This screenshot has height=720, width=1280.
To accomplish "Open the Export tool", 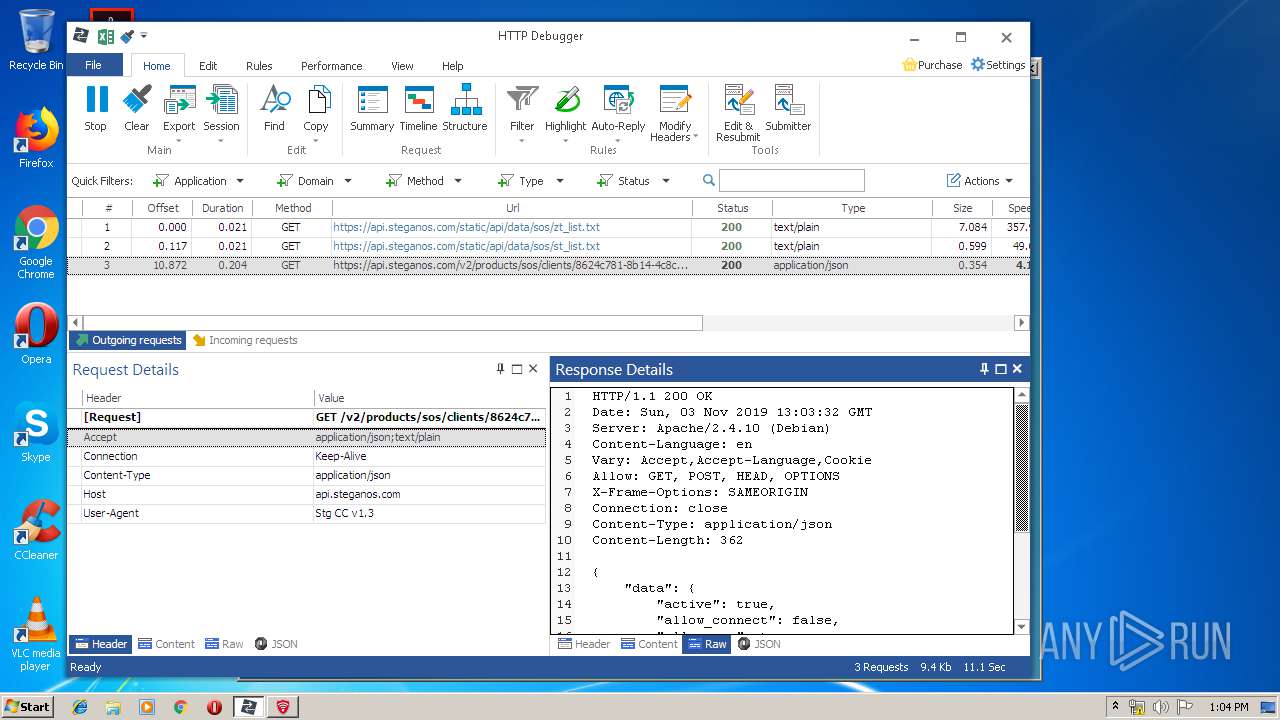I will pyautogui.click(x=179, y=111).
